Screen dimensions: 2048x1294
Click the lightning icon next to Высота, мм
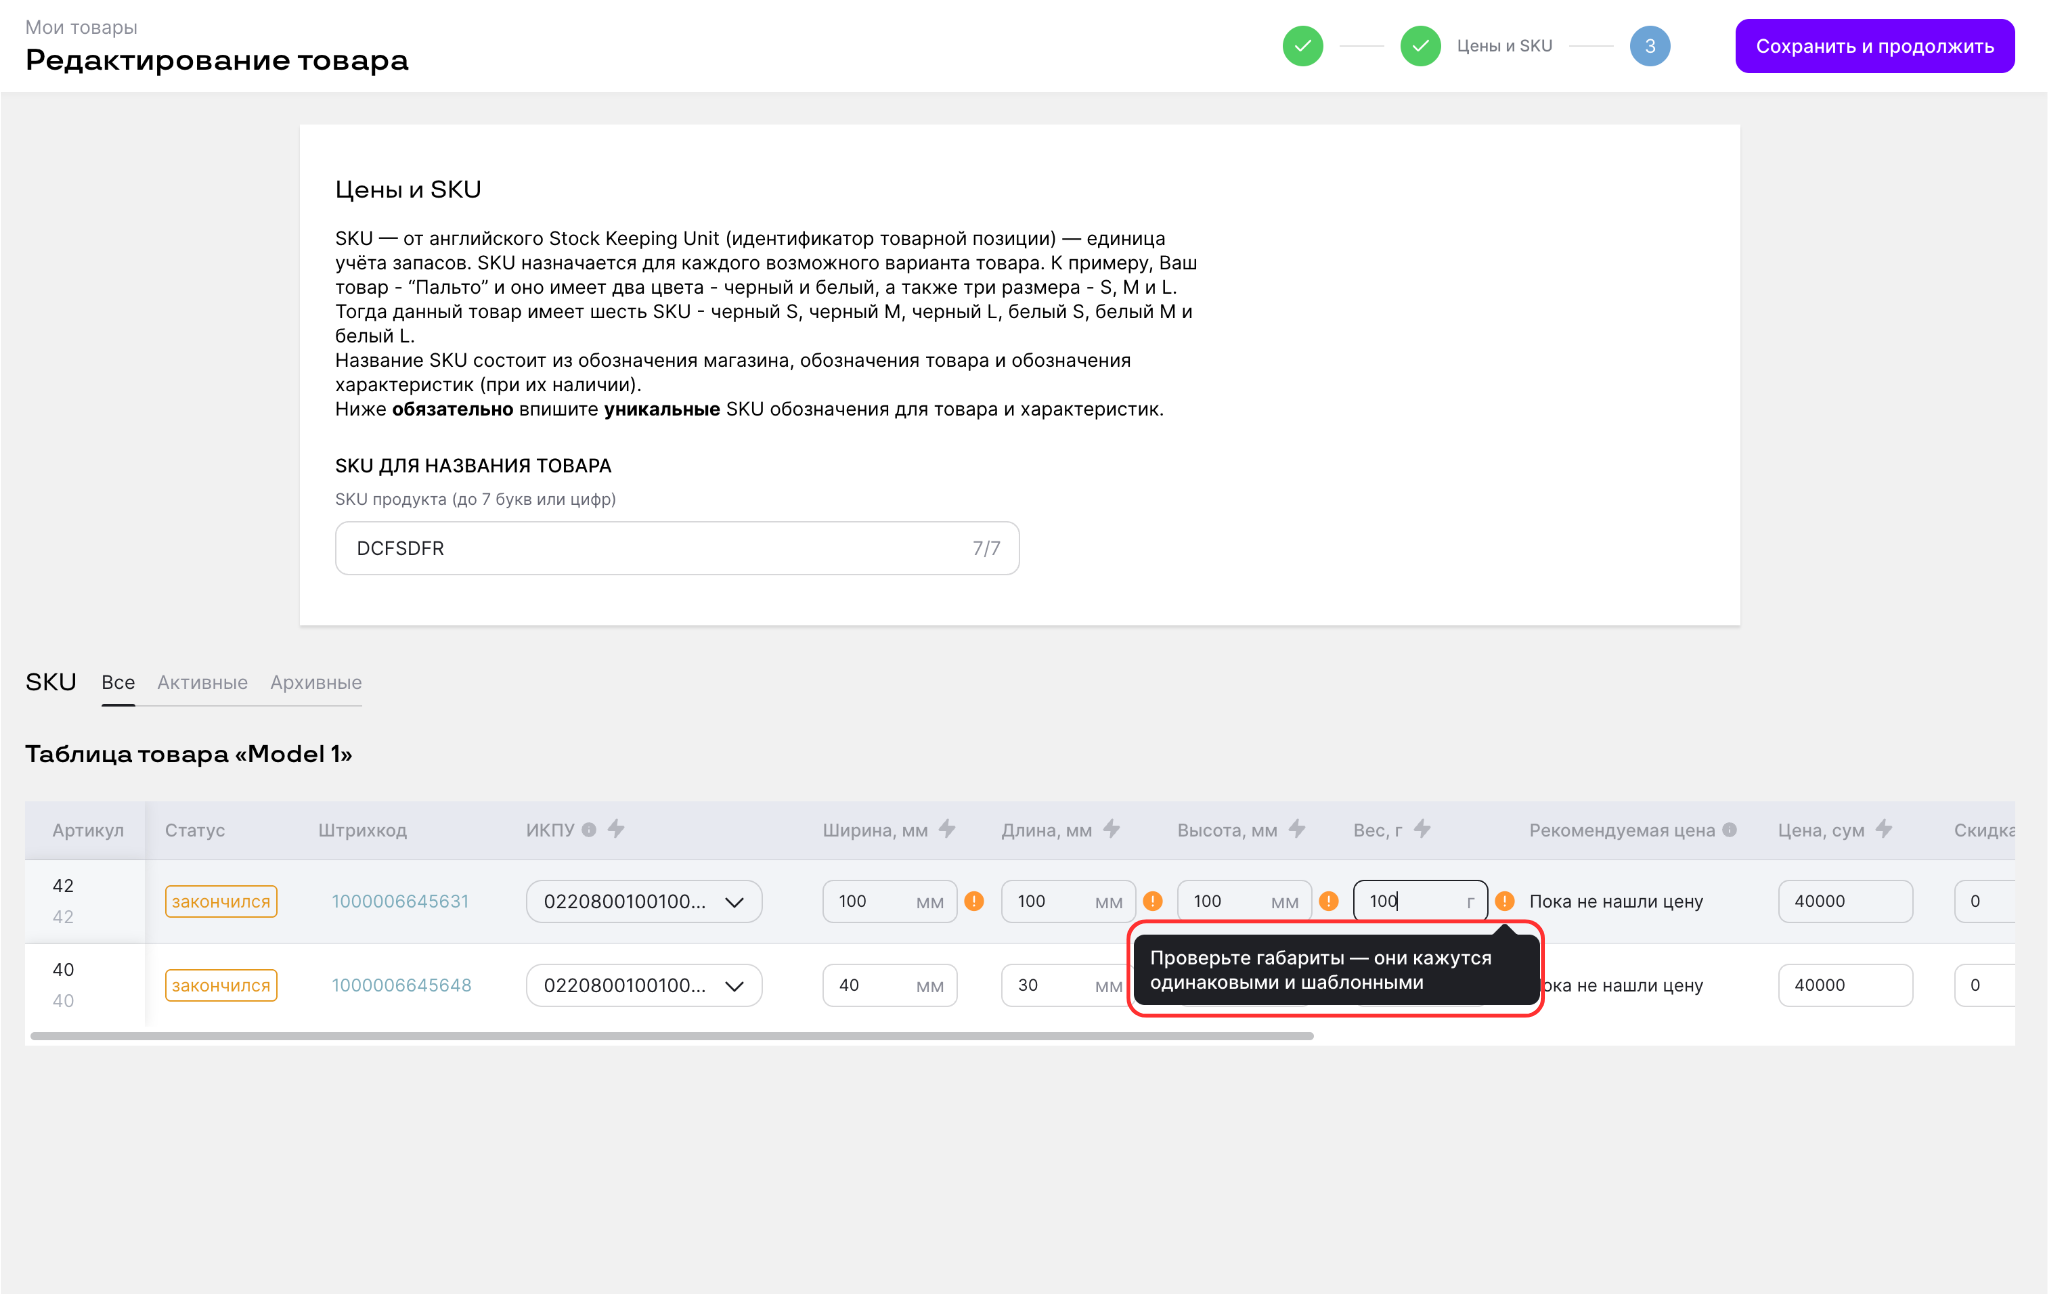[x=1297, y=829]
